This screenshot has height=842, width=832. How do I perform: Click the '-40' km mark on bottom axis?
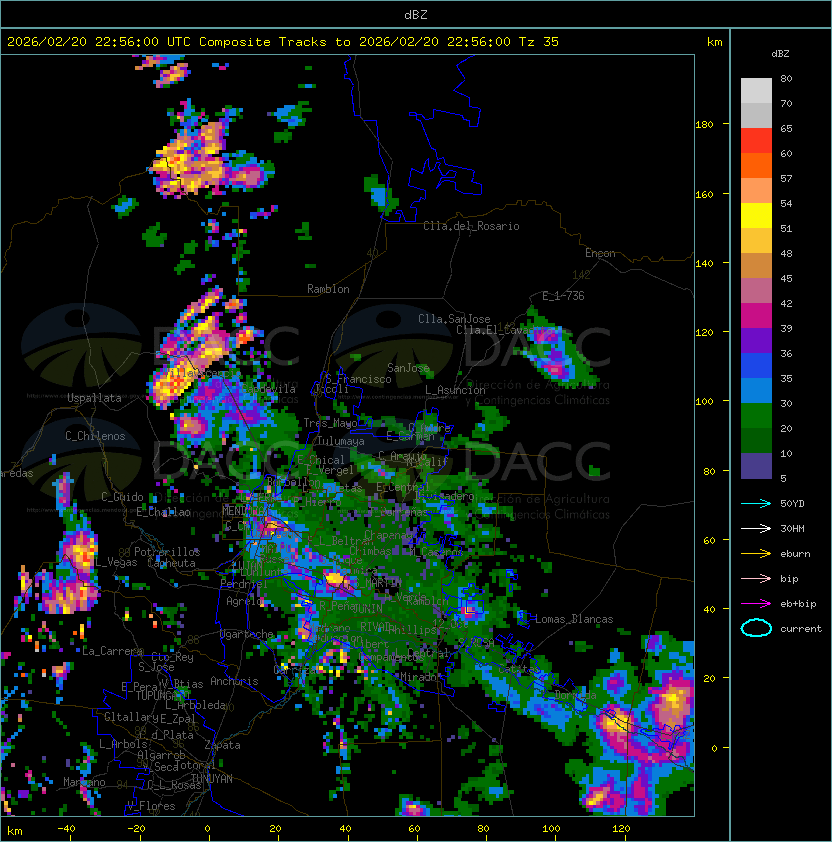coord(66,829)
